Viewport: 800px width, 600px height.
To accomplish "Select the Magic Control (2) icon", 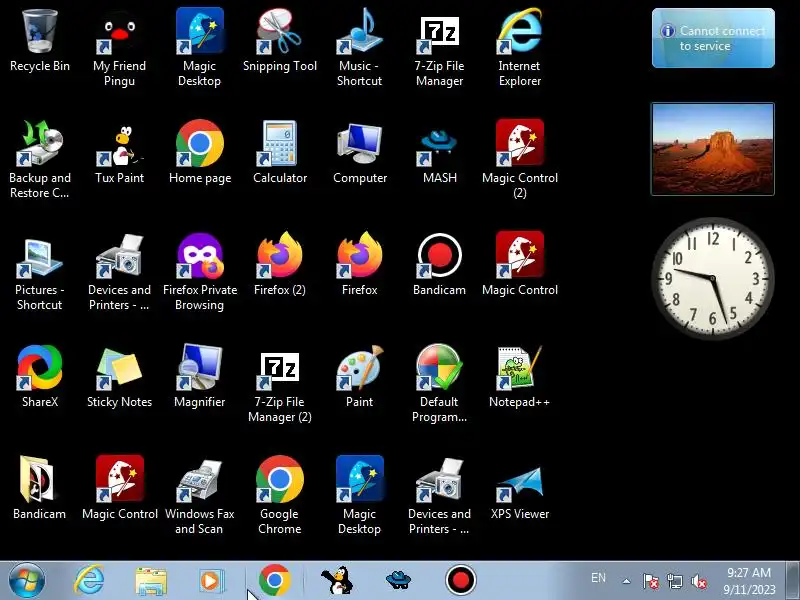I will coord(519,159).
